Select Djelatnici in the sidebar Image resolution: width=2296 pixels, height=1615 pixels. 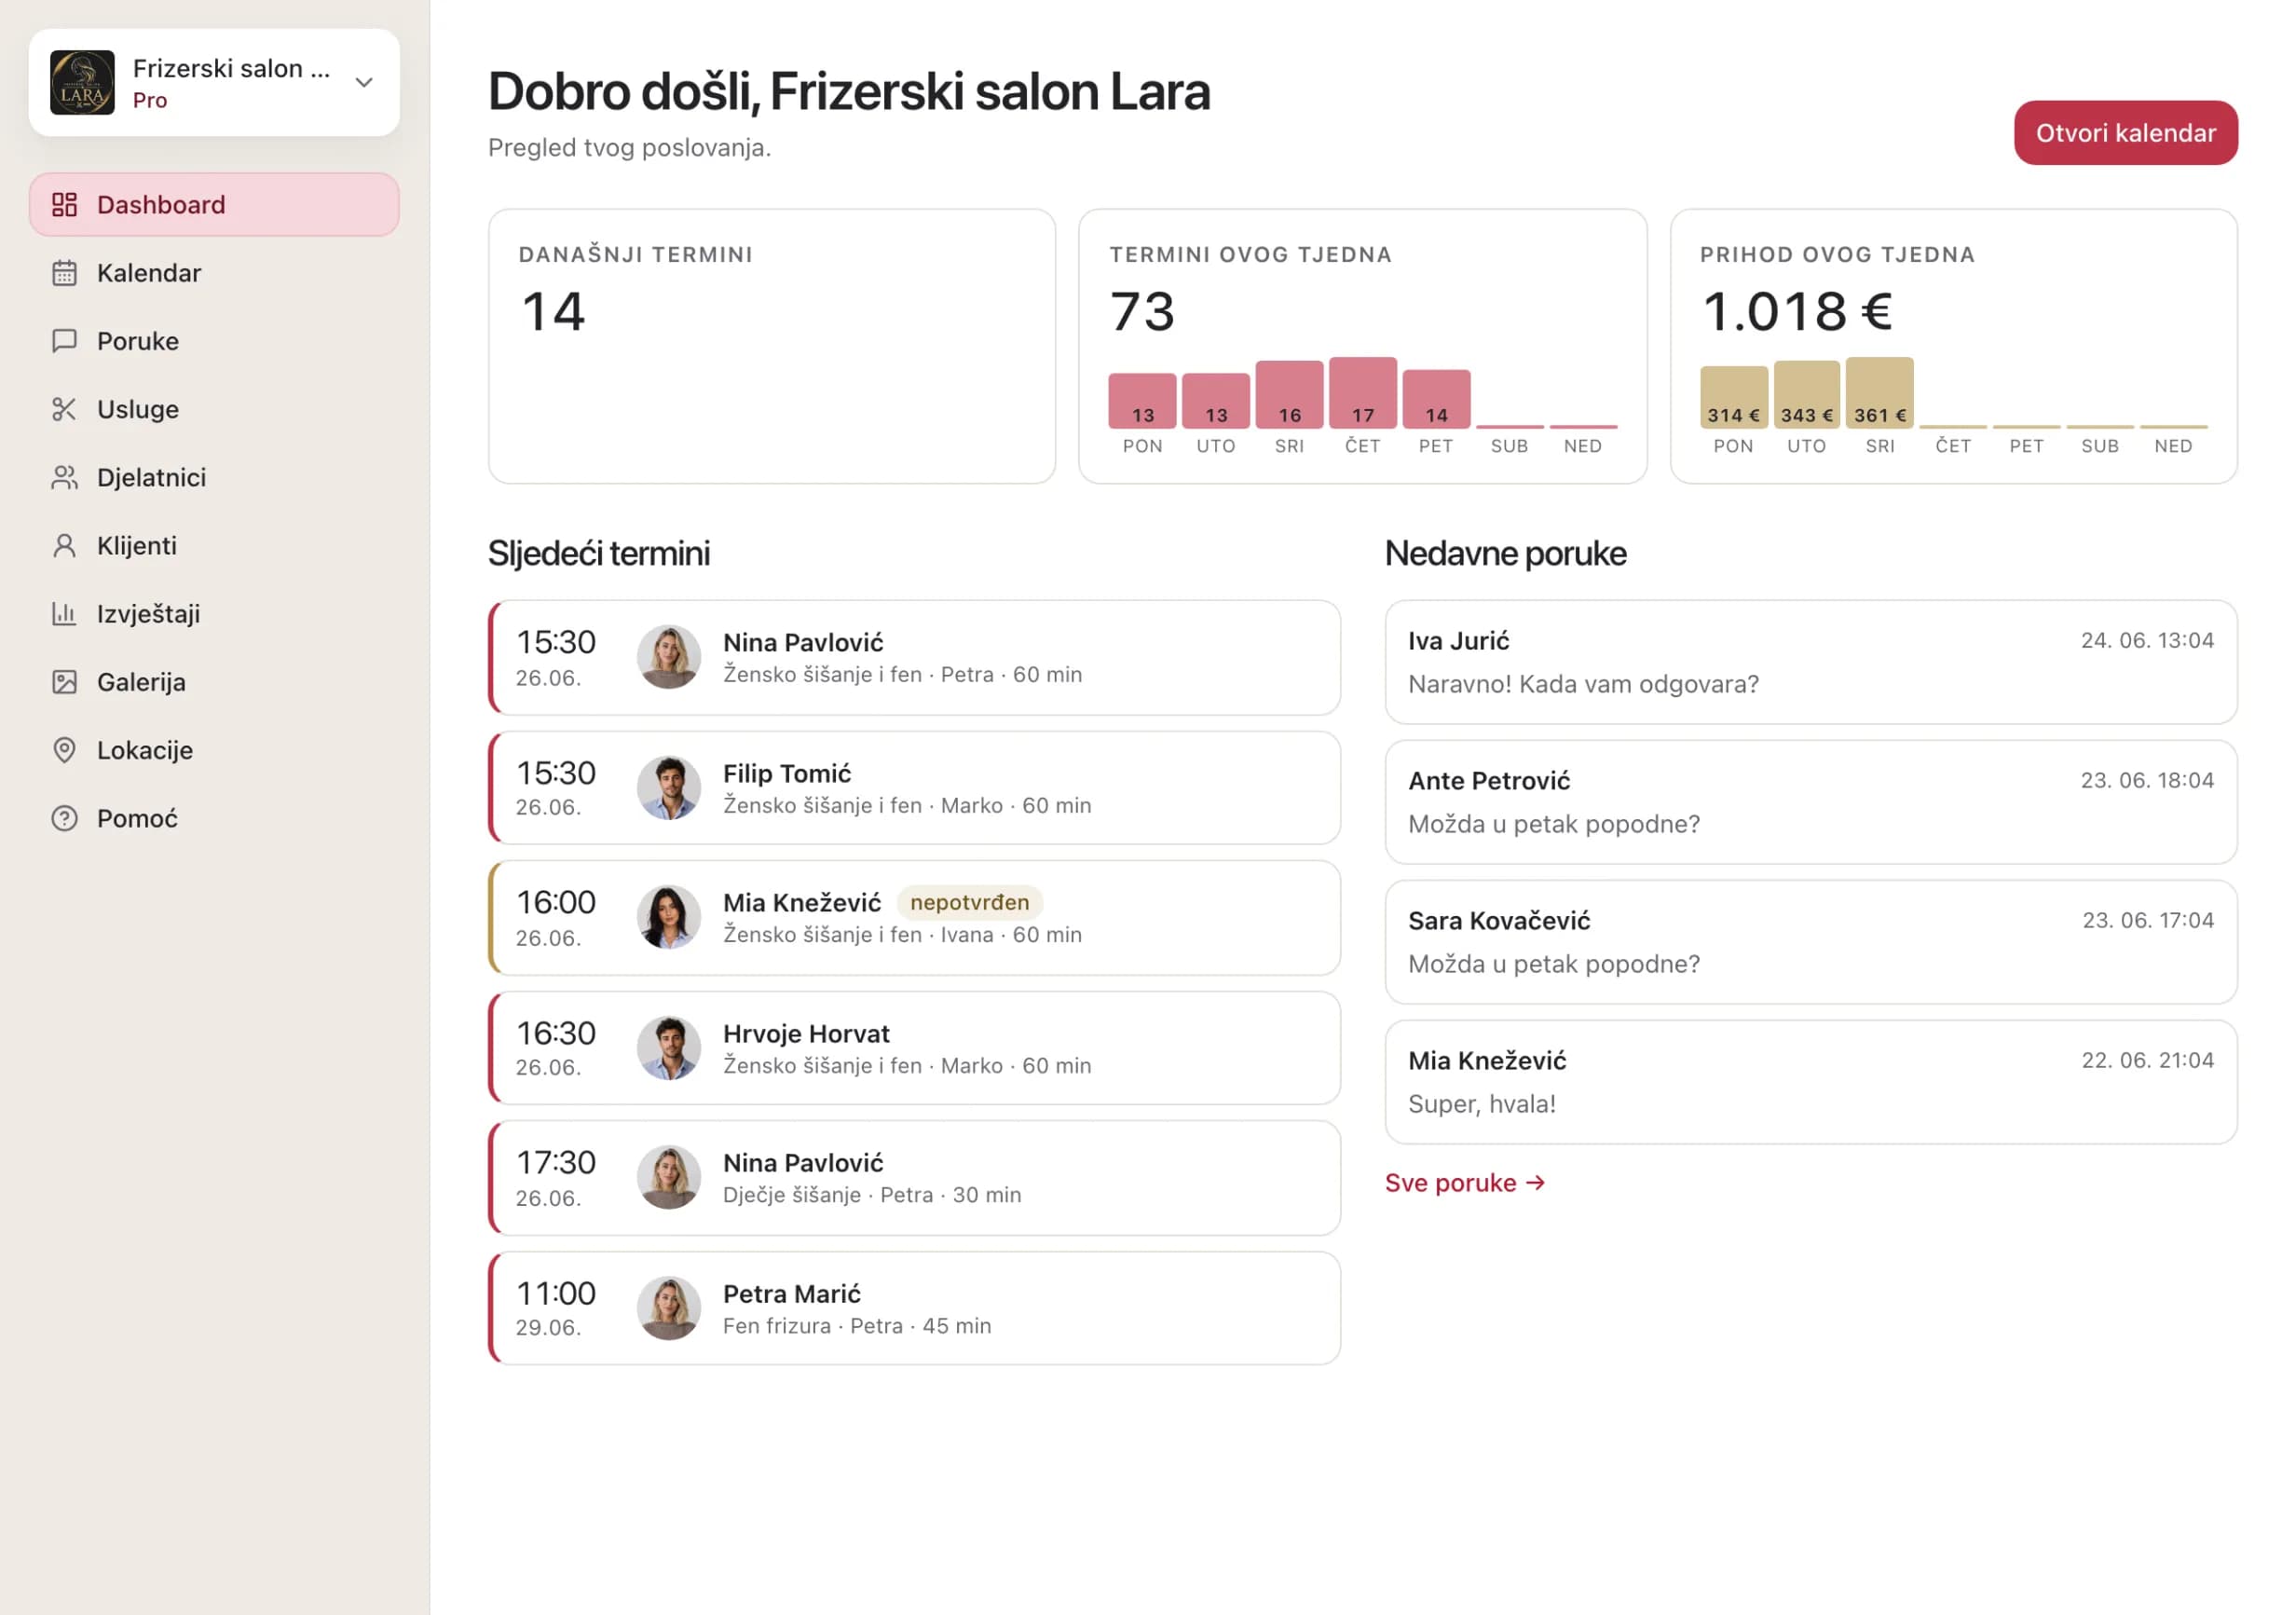214,478
